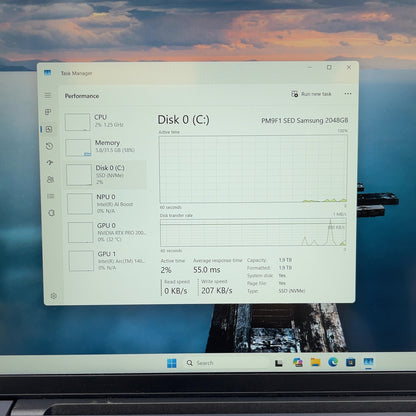This screenshot has height=416, width=416.
Task: Select the Performance page icon
Action: pyautogui.click(x=49, y=129)
